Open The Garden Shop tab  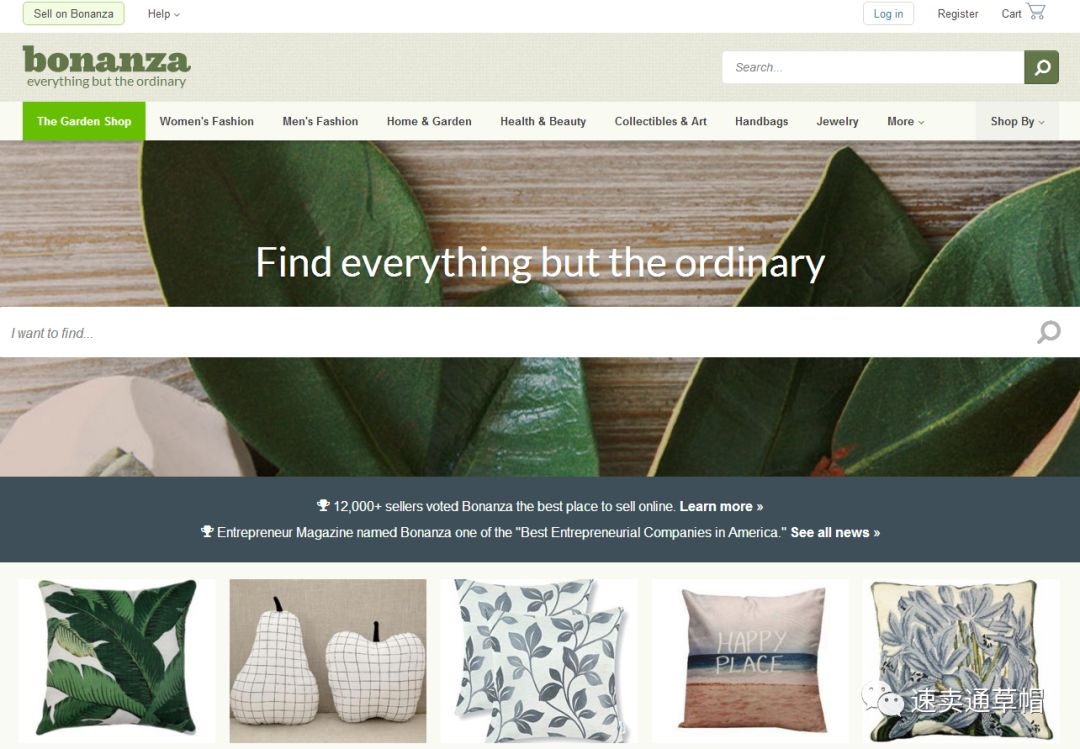(x=84, y=121)
